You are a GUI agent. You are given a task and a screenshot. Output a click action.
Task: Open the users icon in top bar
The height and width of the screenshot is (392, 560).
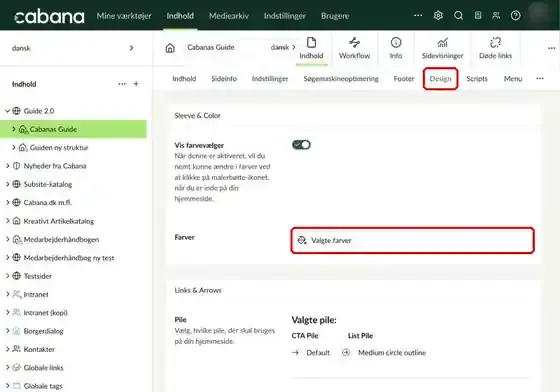point(496,15)
